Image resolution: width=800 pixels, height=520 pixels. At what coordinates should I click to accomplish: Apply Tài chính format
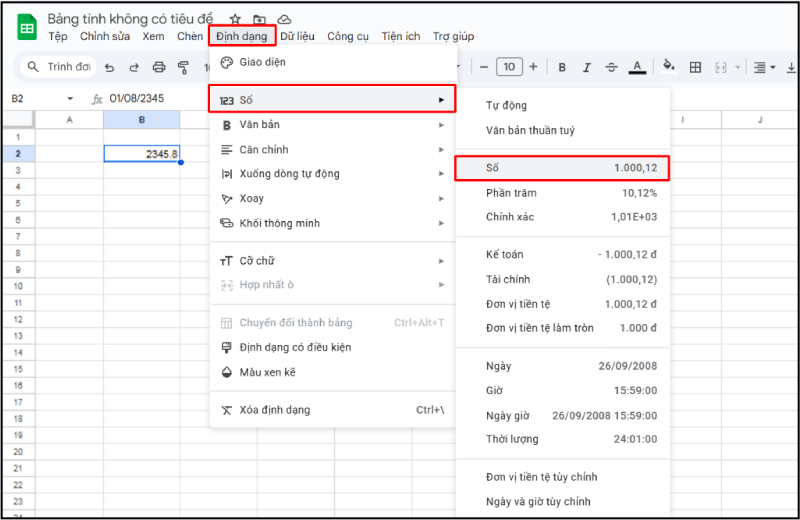[x=562, y=279]
